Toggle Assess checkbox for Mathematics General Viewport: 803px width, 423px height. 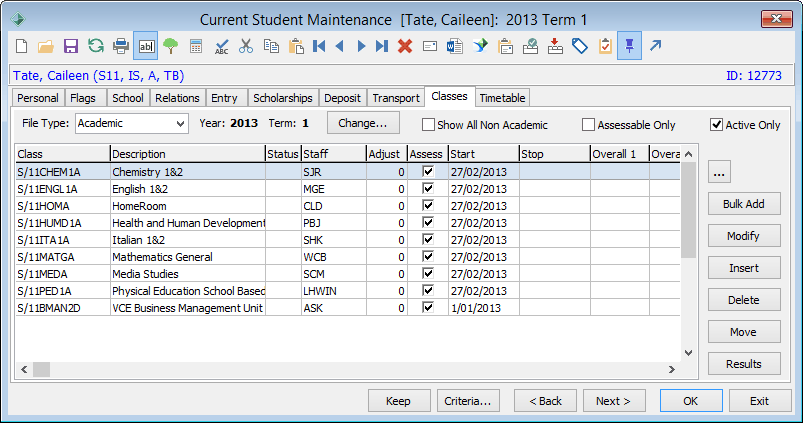coord(428,256)
